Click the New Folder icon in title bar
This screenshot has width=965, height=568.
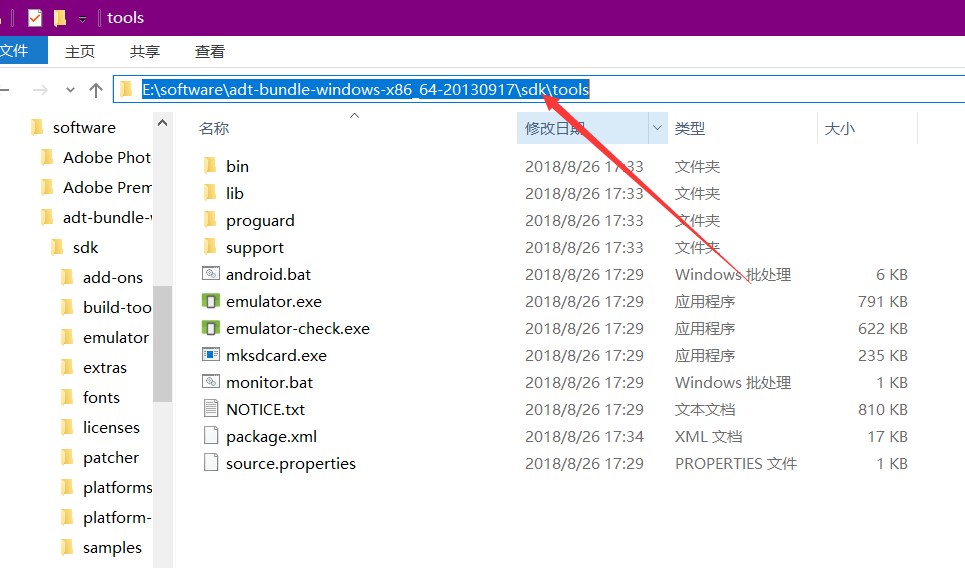pyautogui.click(x=60, y=18)
